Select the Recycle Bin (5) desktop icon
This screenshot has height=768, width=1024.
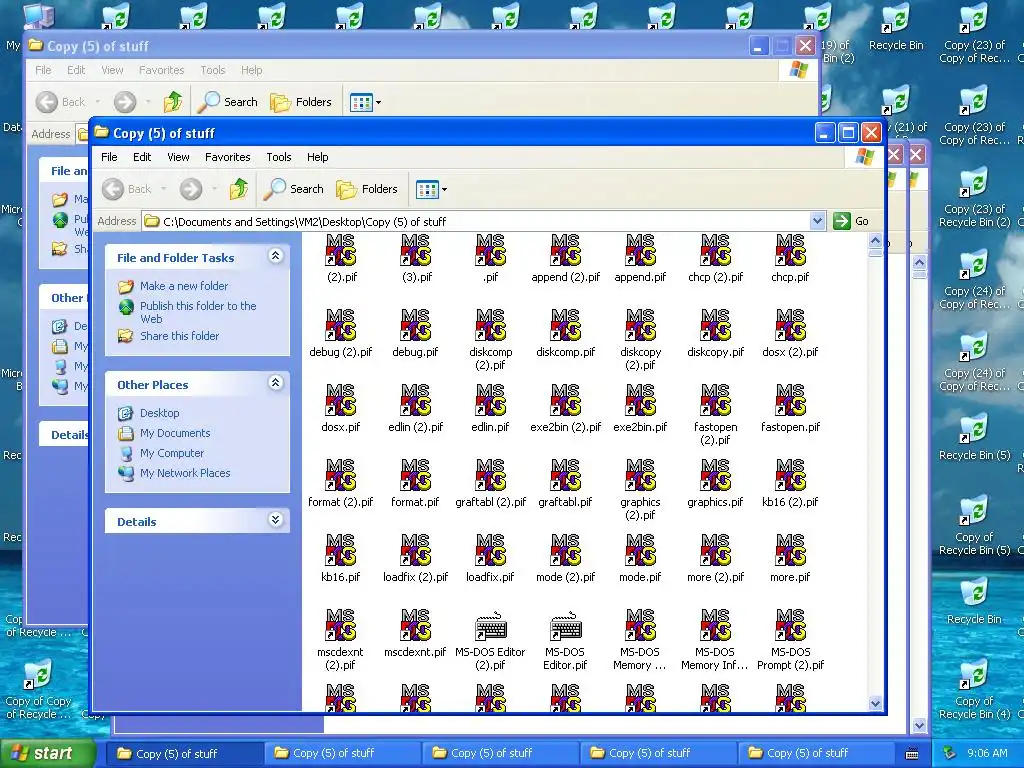pos(974,429)
